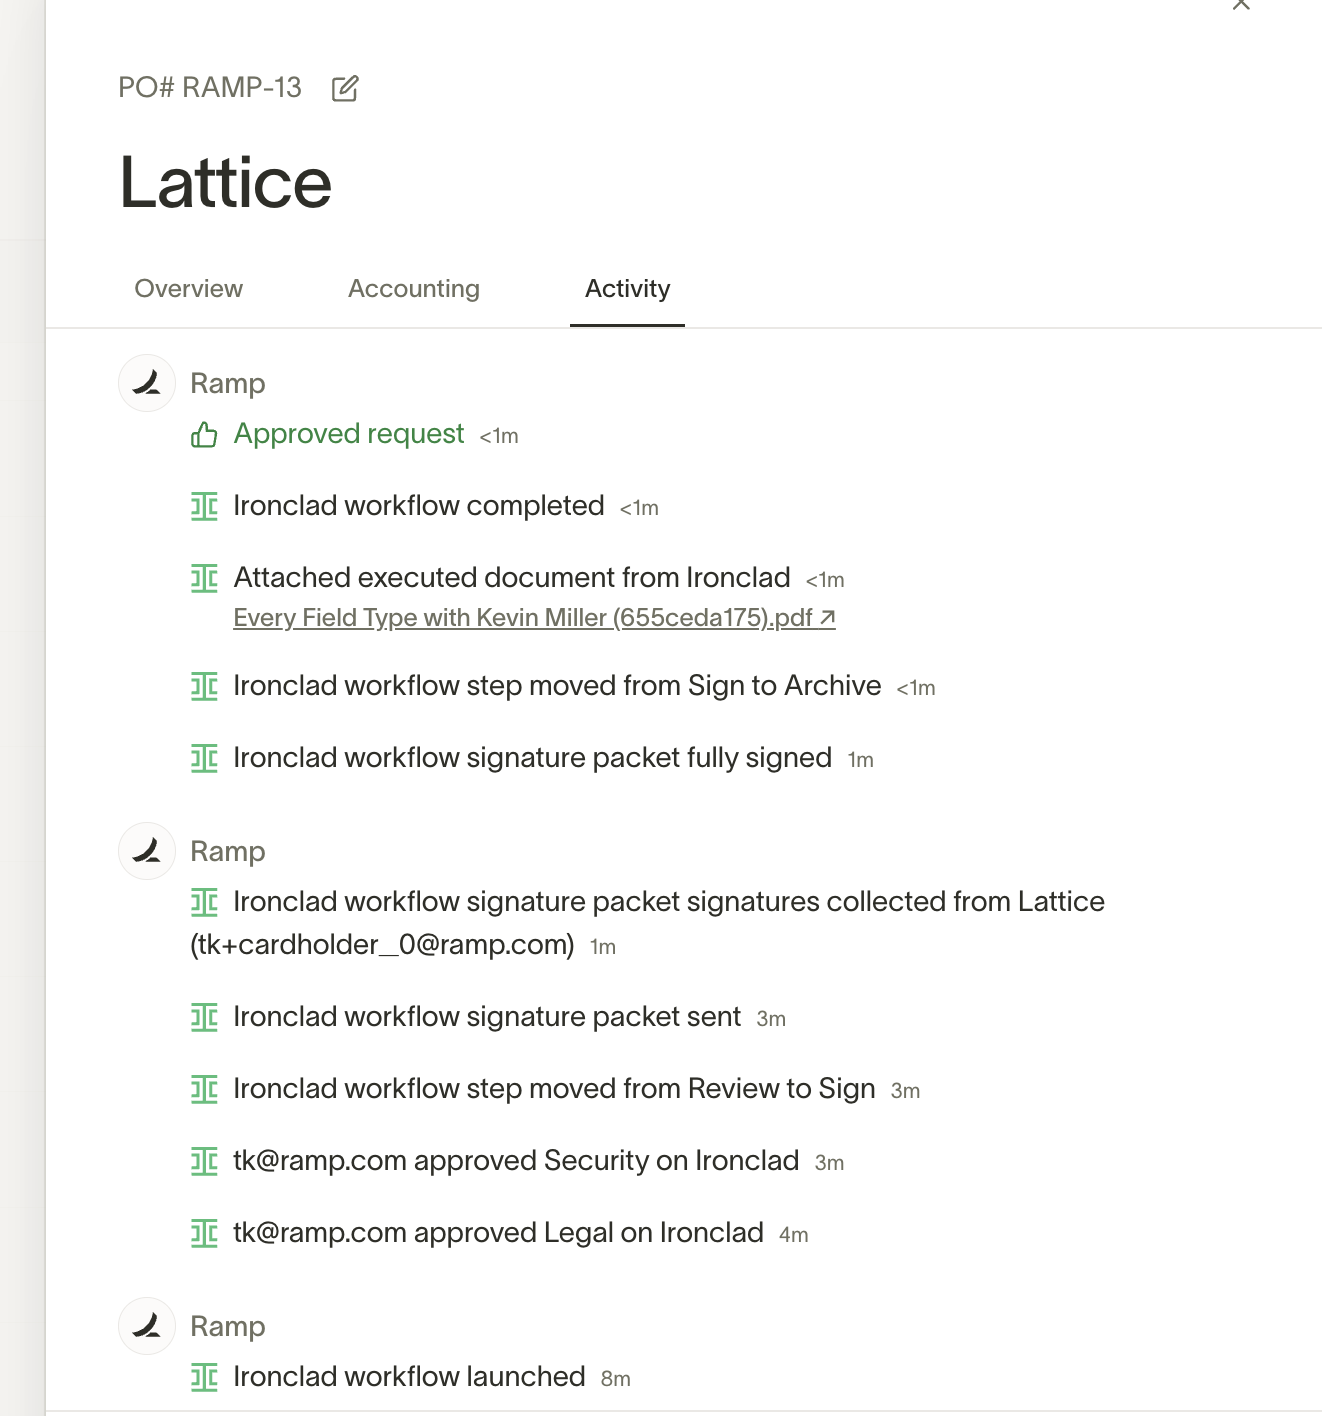Click the '8m' timestamp on workflow launched
This screenshot has height=1416, width=1322.
616,1379
